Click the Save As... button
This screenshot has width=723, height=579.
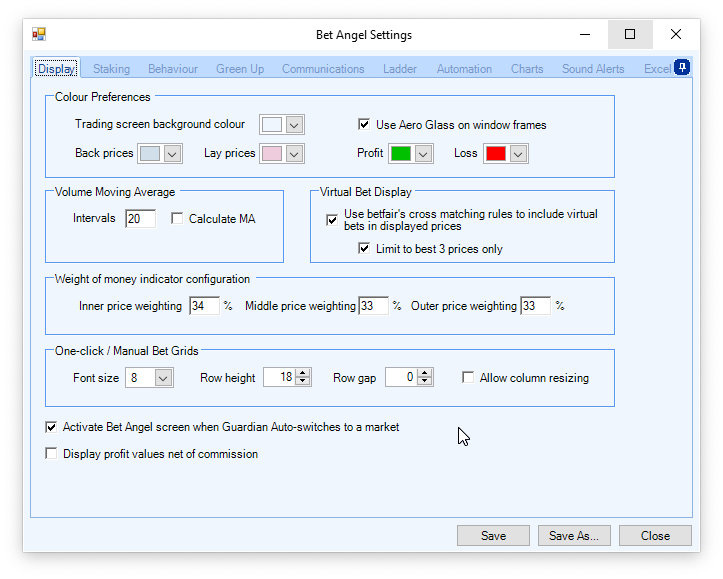click(x=574, y=536)
